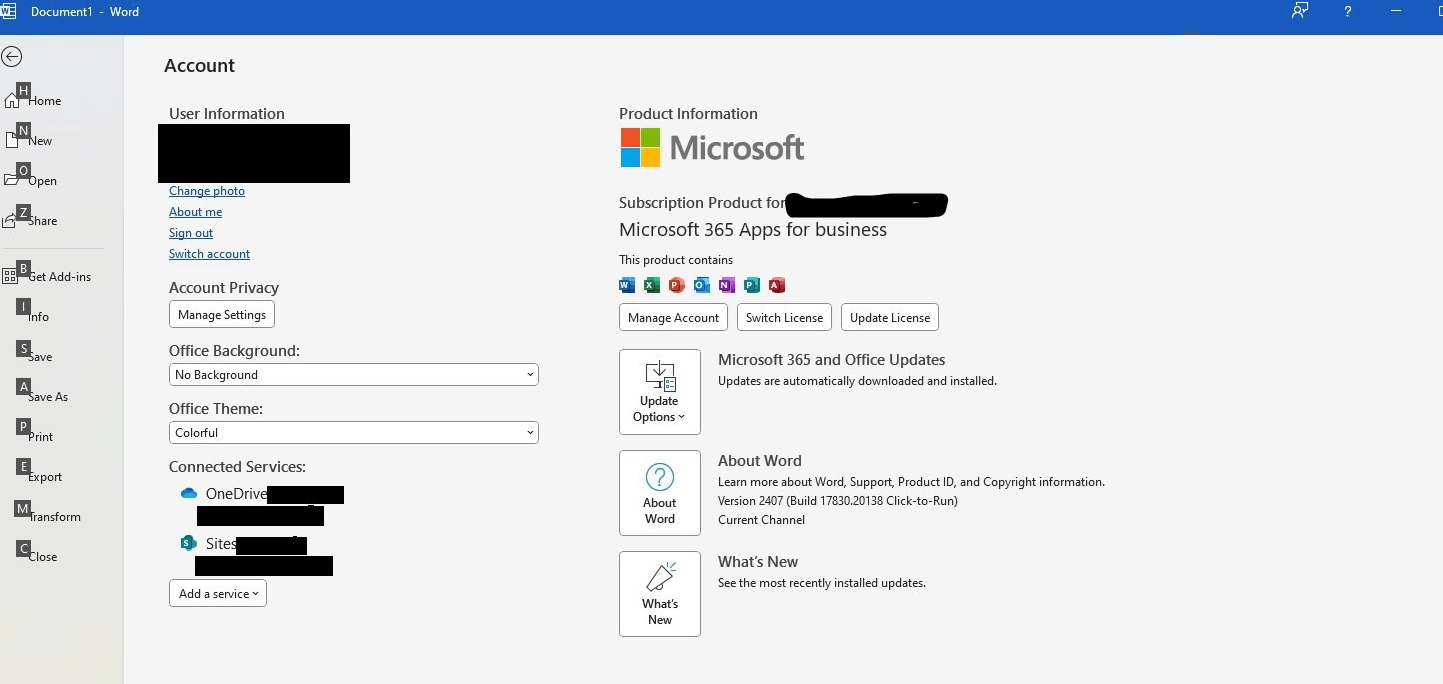Click the Outlook icon in product list

tap(702, 285)
